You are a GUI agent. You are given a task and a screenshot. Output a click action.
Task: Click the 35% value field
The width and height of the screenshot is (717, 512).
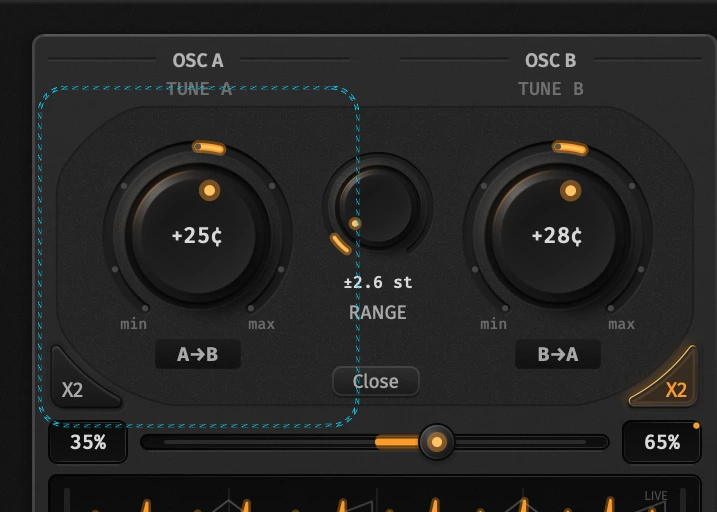click(x=88, y=442)
